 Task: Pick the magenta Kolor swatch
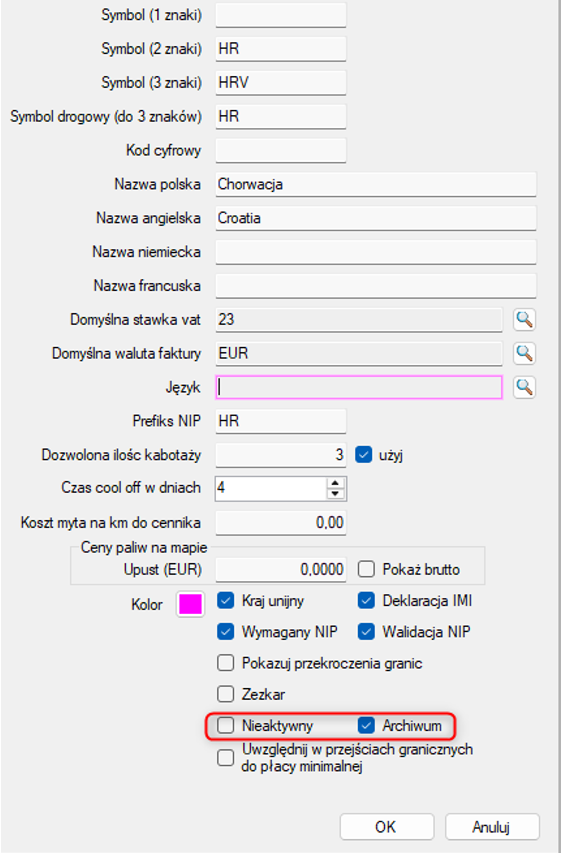point(190,604)
